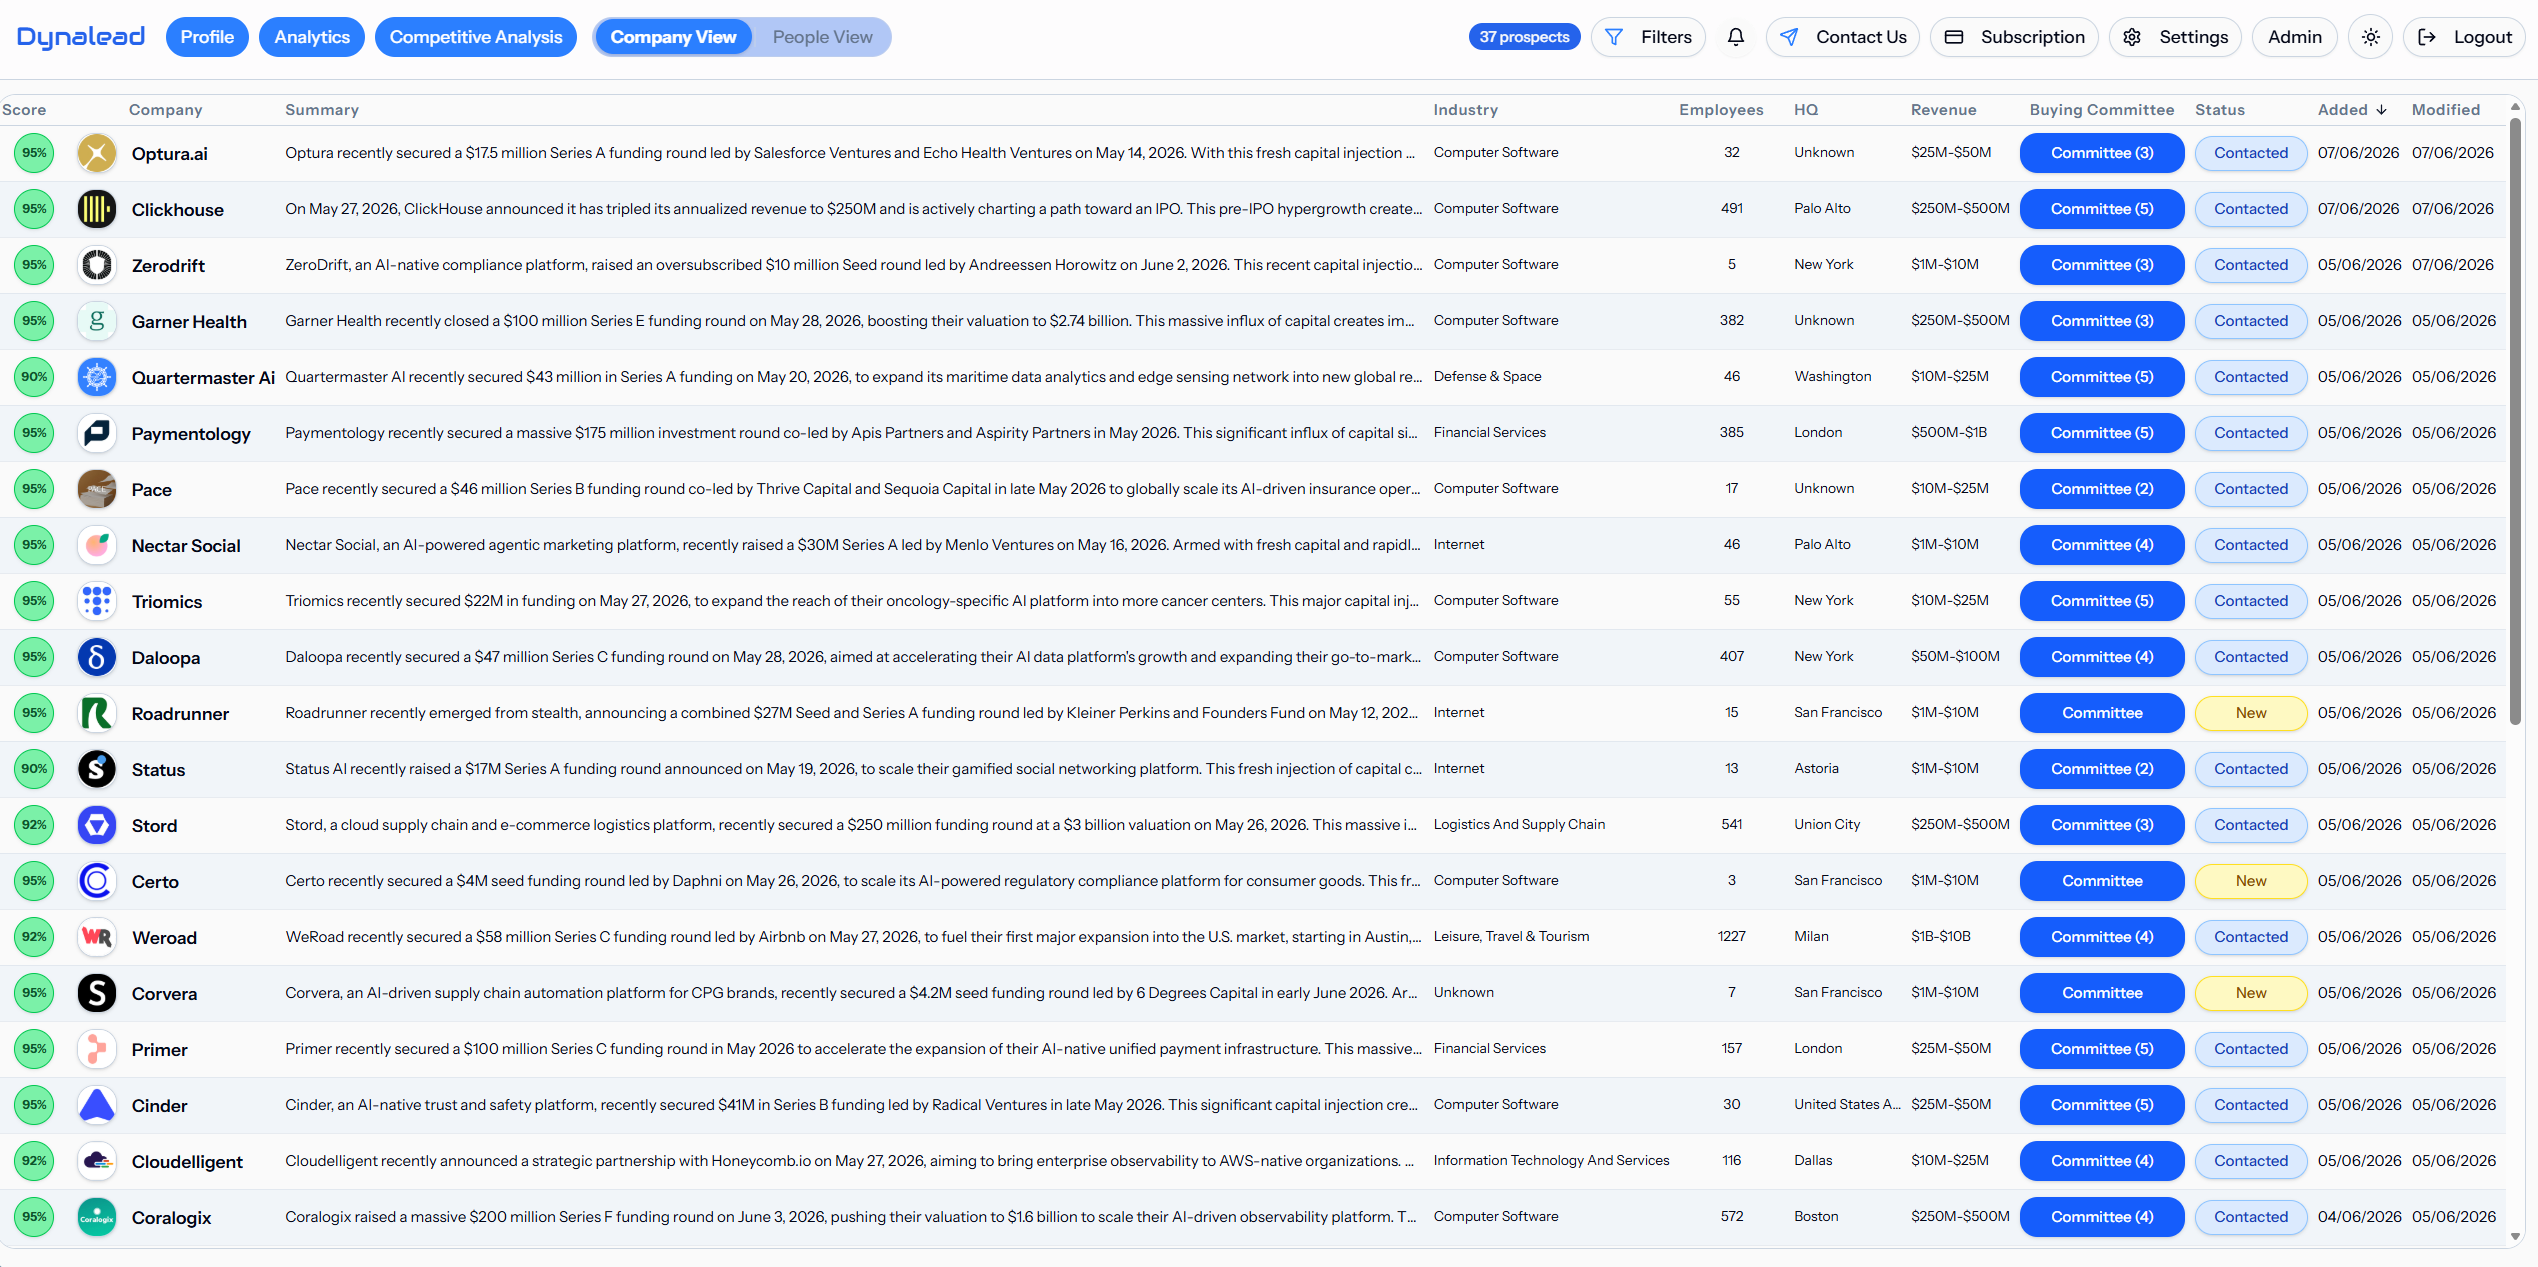Open the Admin page
The width and height of the screenshot is (2538, 1267).
[2294, 37]
